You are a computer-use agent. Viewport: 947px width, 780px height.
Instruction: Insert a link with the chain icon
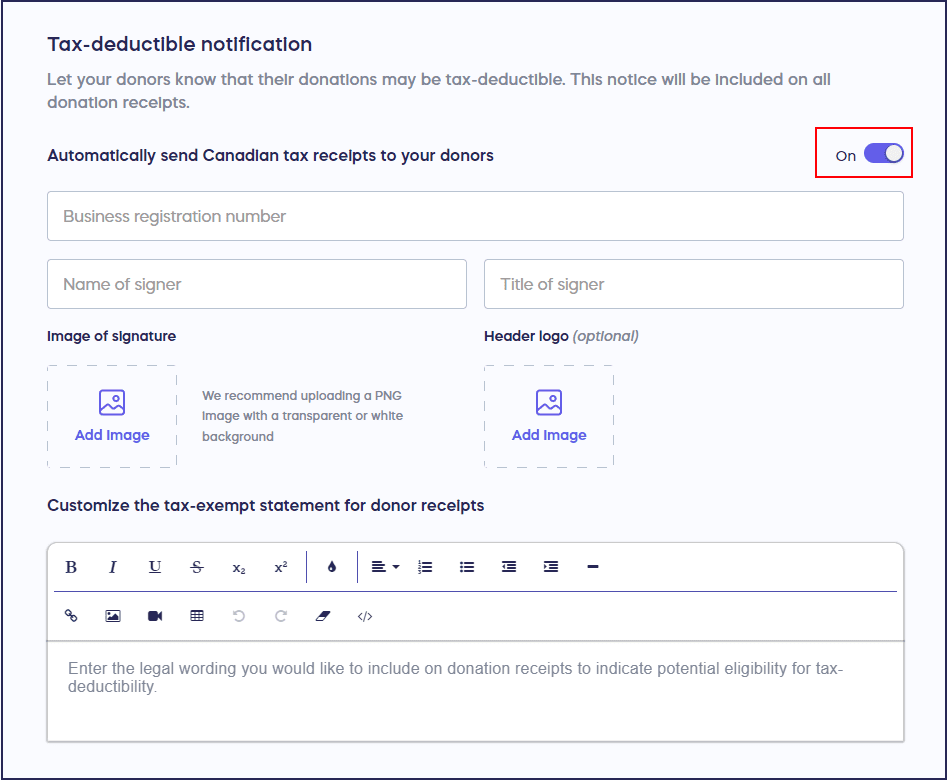(71, 616)
